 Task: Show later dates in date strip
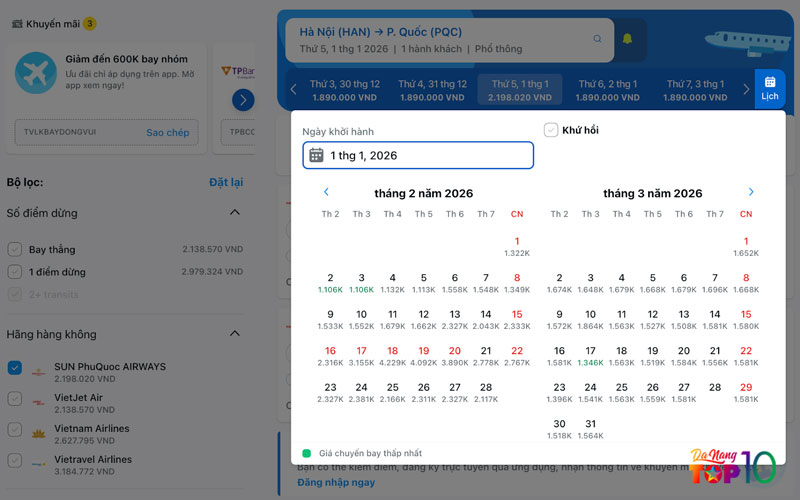[x=746, y=90]
